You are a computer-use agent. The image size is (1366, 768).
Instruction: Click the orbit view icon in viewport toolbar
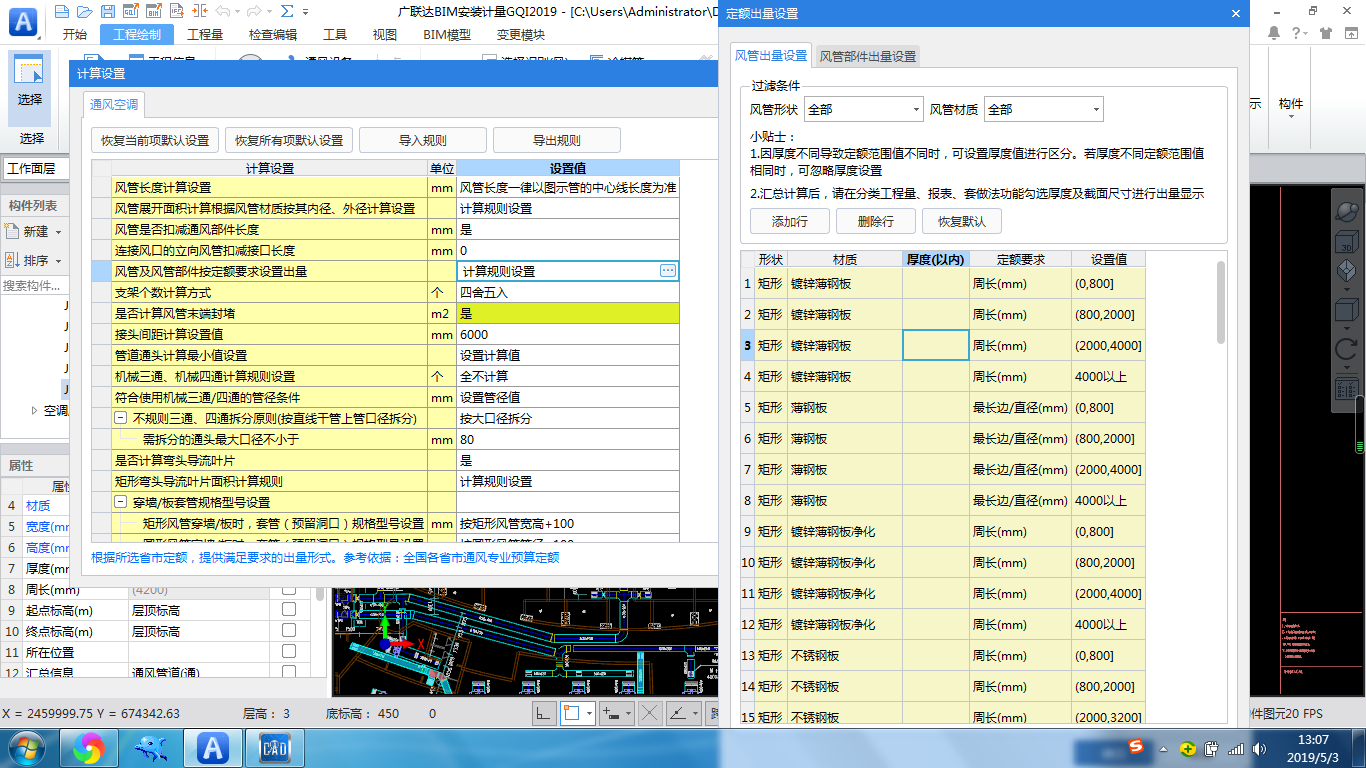click(x=1346, y=211)
